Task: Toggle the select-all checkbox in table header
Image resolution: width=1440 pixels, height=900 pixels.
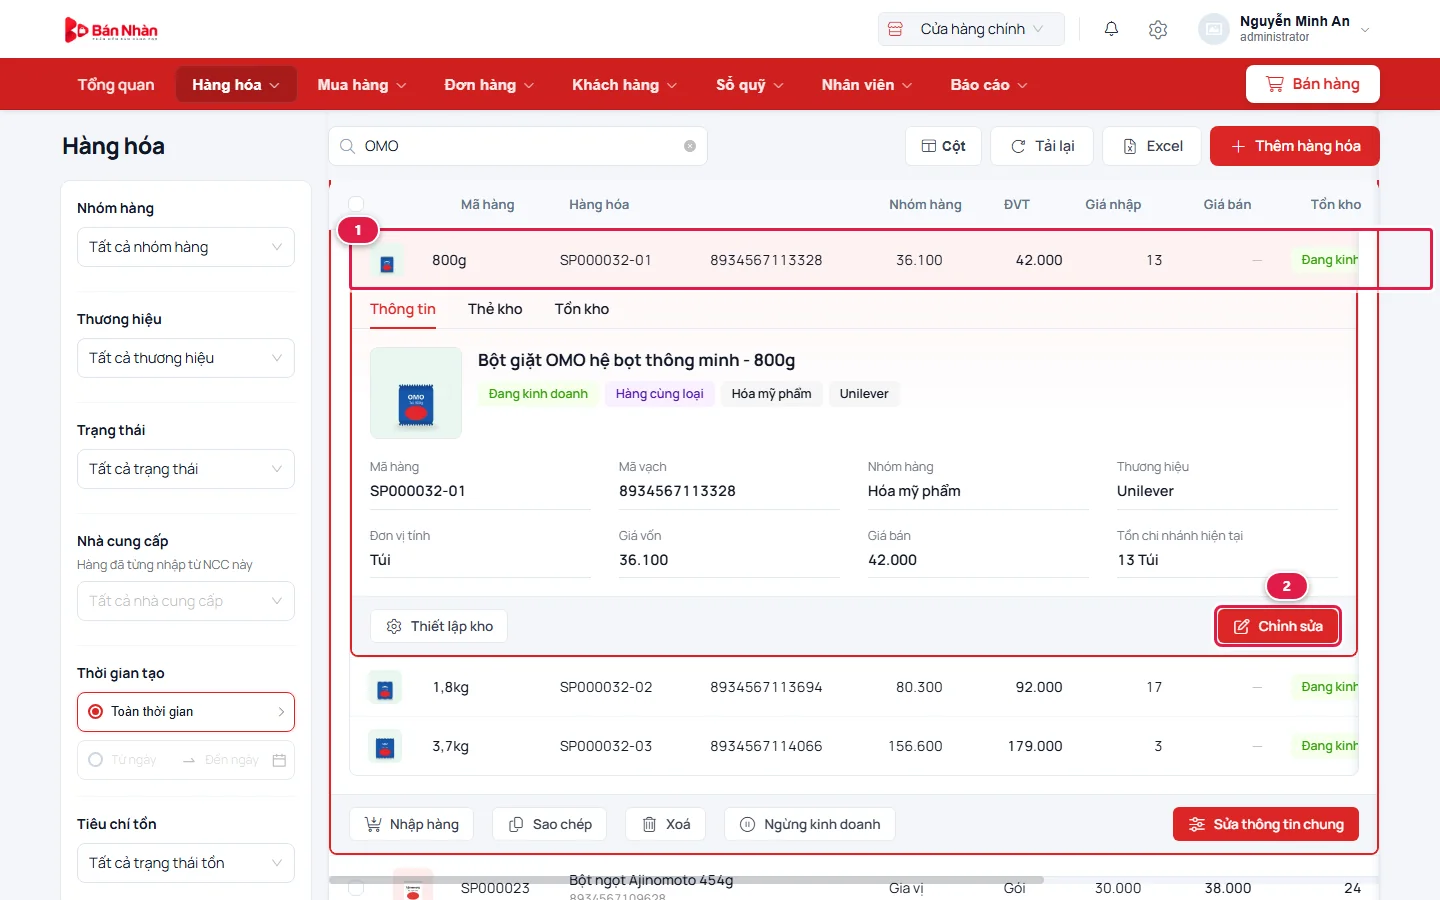Action: click(x=356, y=204)
